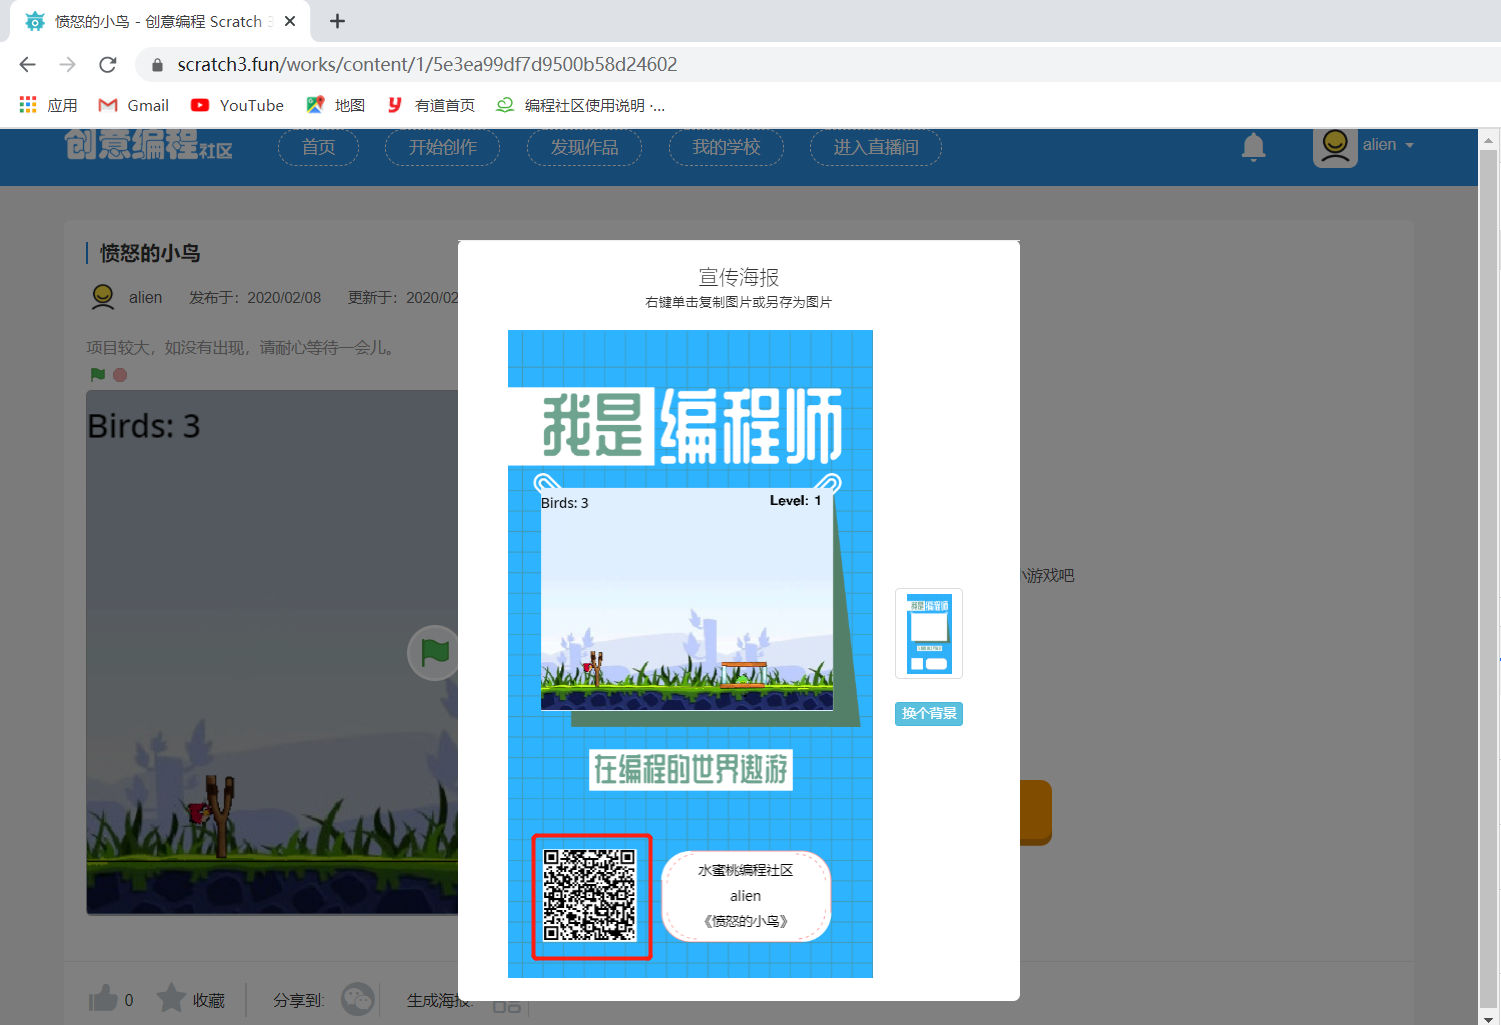Click the 宣传海报 dialog heading
Screen dimensions: 1501x1025
tap(739, 277)
